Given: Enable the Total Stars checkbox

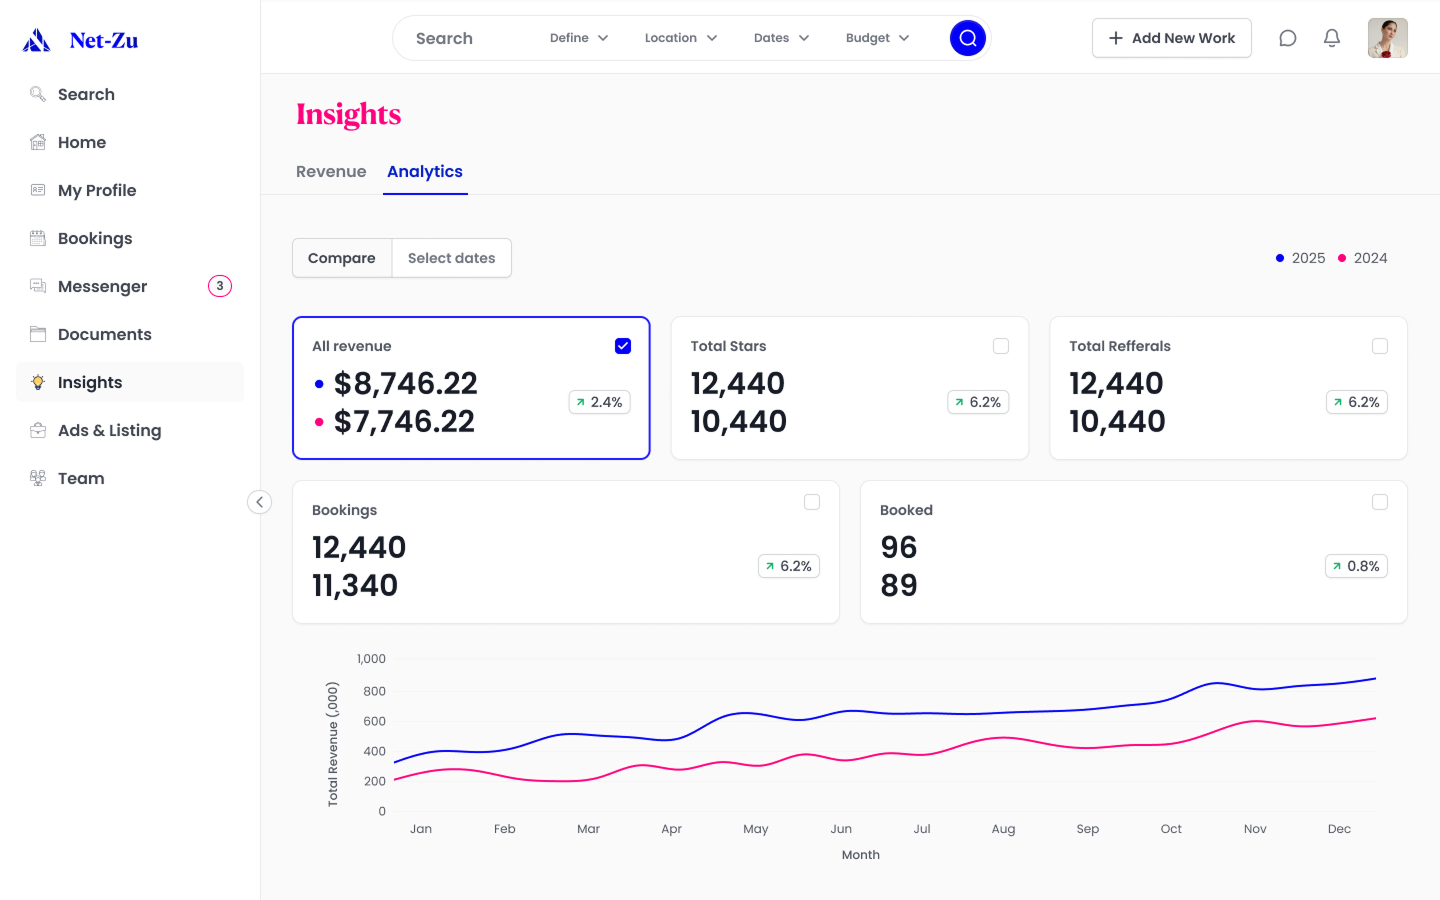Looking at the screenshot, I should [1001, 346].
